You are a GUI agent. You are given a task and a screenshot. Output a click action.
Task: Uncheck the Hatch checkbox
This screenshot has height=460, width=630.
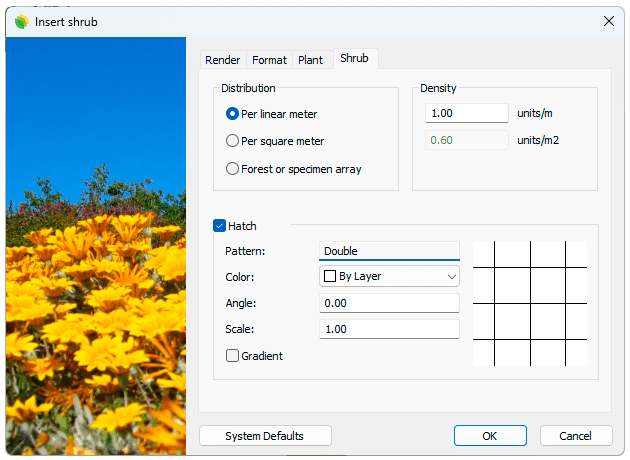[220, 226]
